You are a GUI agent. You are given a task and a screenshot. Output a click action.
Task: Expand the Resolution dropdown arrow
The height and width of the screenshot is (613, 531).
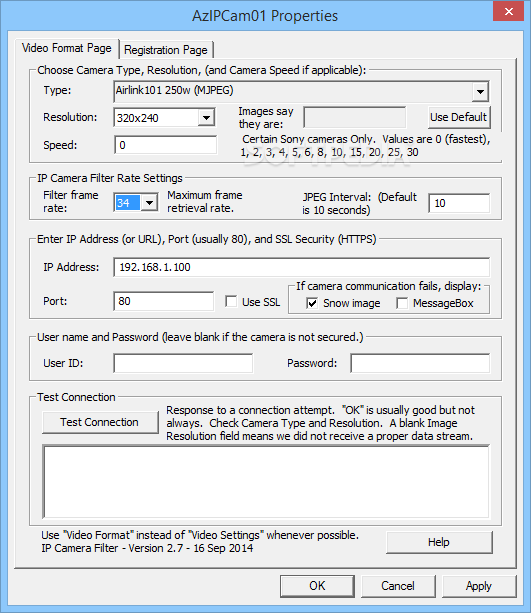point(206,117)
